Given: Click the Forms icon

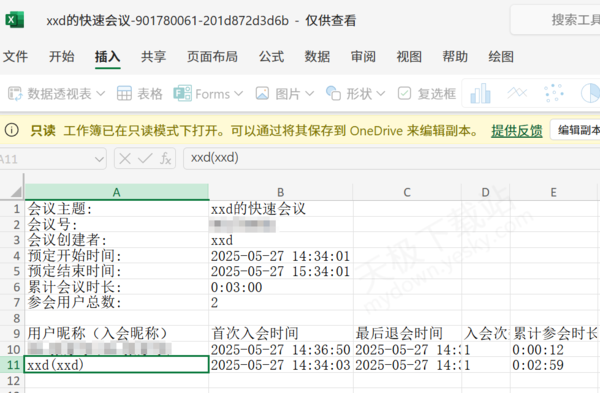Looking at the screenshot, I should click(183, 93).
